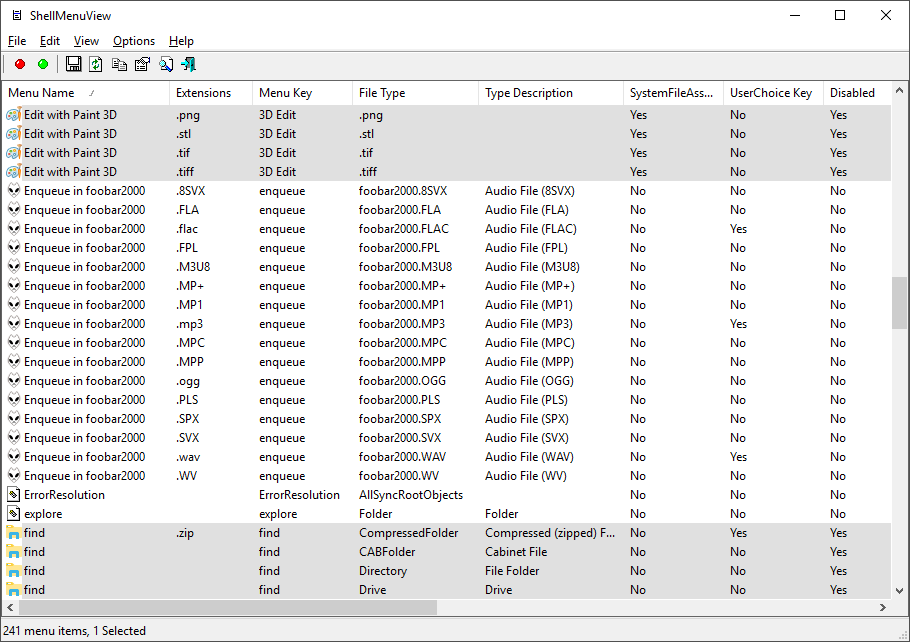This screenshot has width=910, height=642.
Task: Click the red Disable Selected Items icon
Action: click(20, 64)
